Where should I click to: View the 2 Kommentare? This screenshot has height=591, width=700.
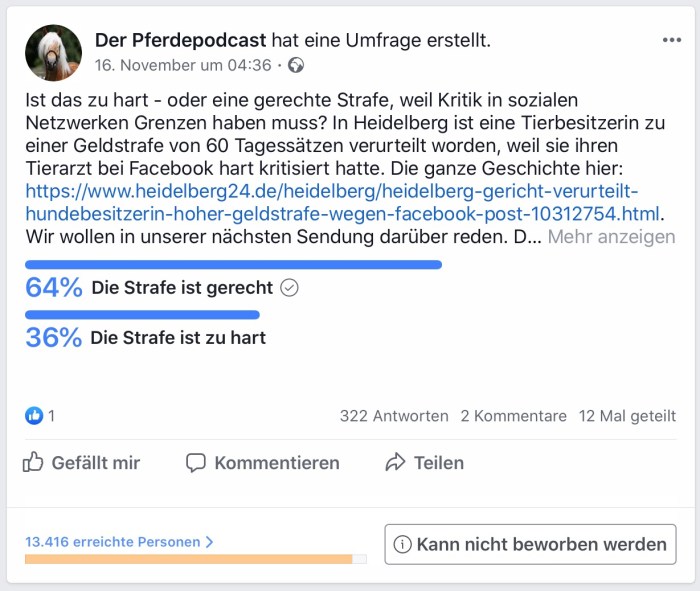point(513,416)
